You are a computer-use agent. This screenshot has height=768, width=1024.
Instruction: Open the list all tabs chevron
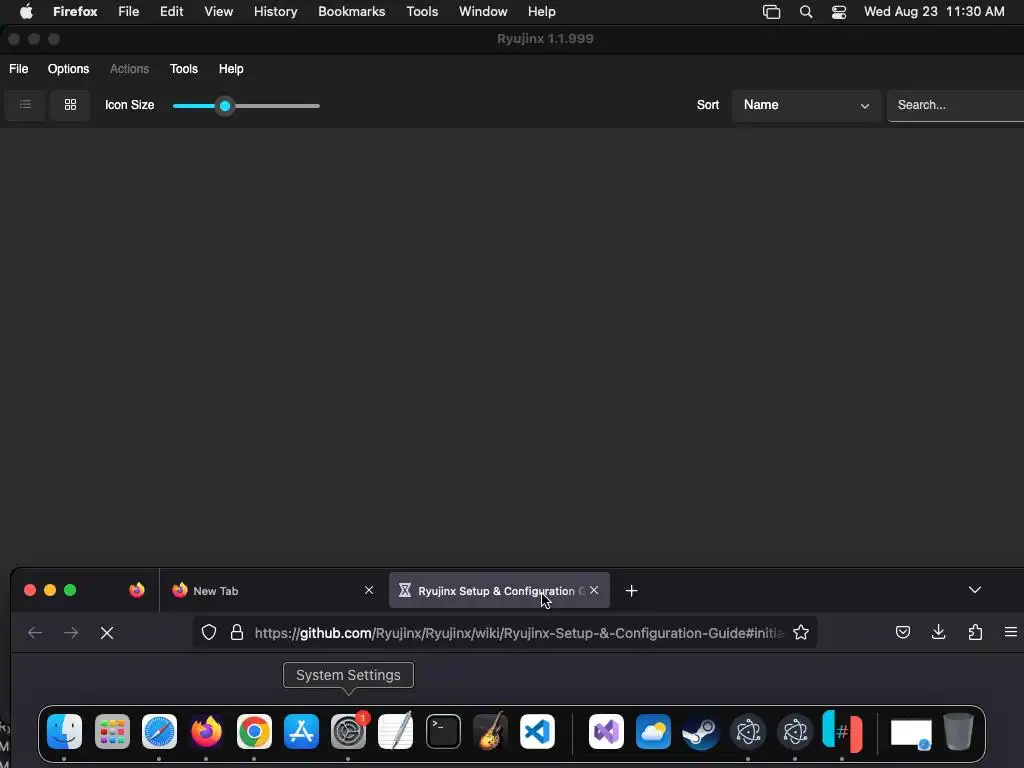(974, 590)
